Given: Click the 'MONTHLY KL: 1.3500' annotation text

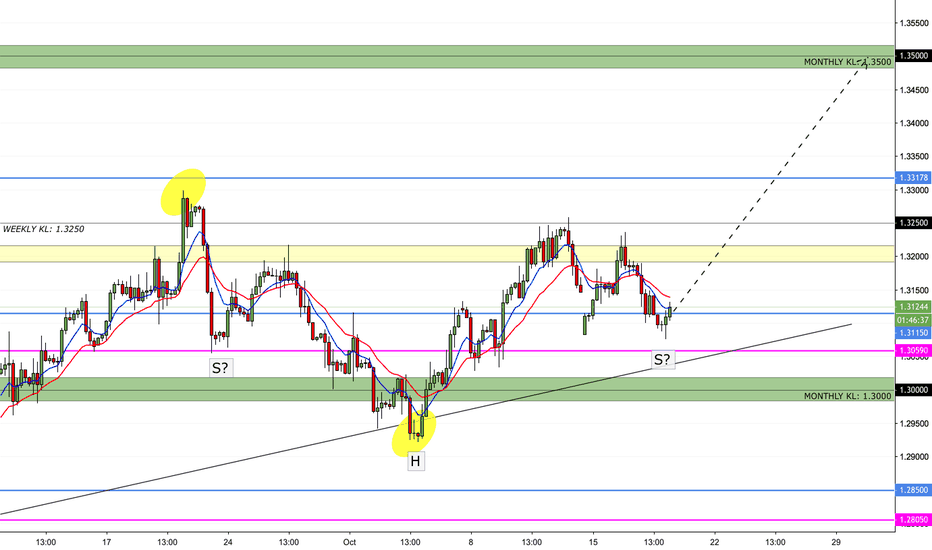Looking at the screenshot, I should pyautogui.click(x=847, y=62).
